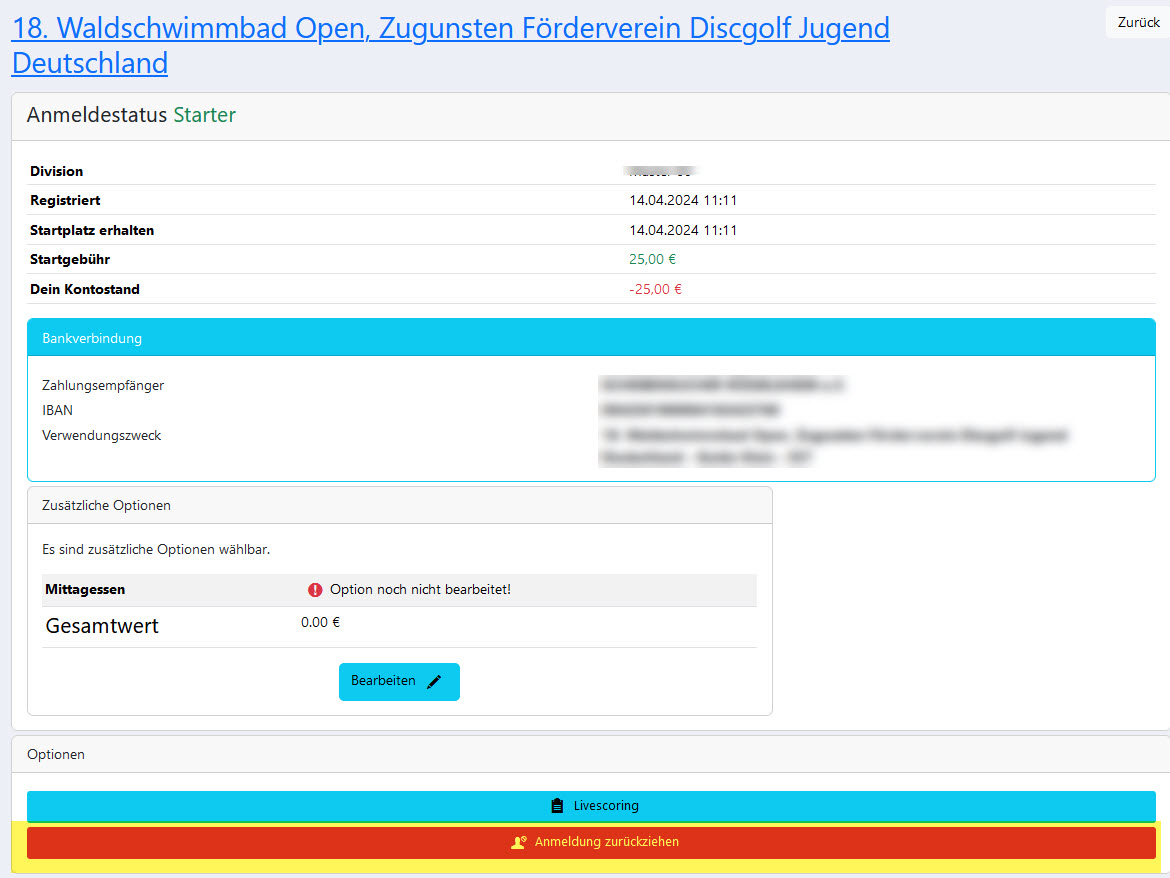This screenshot has height=878, width=1170.
Task: Click the blurred IBAN value
Action: (689, 410)
